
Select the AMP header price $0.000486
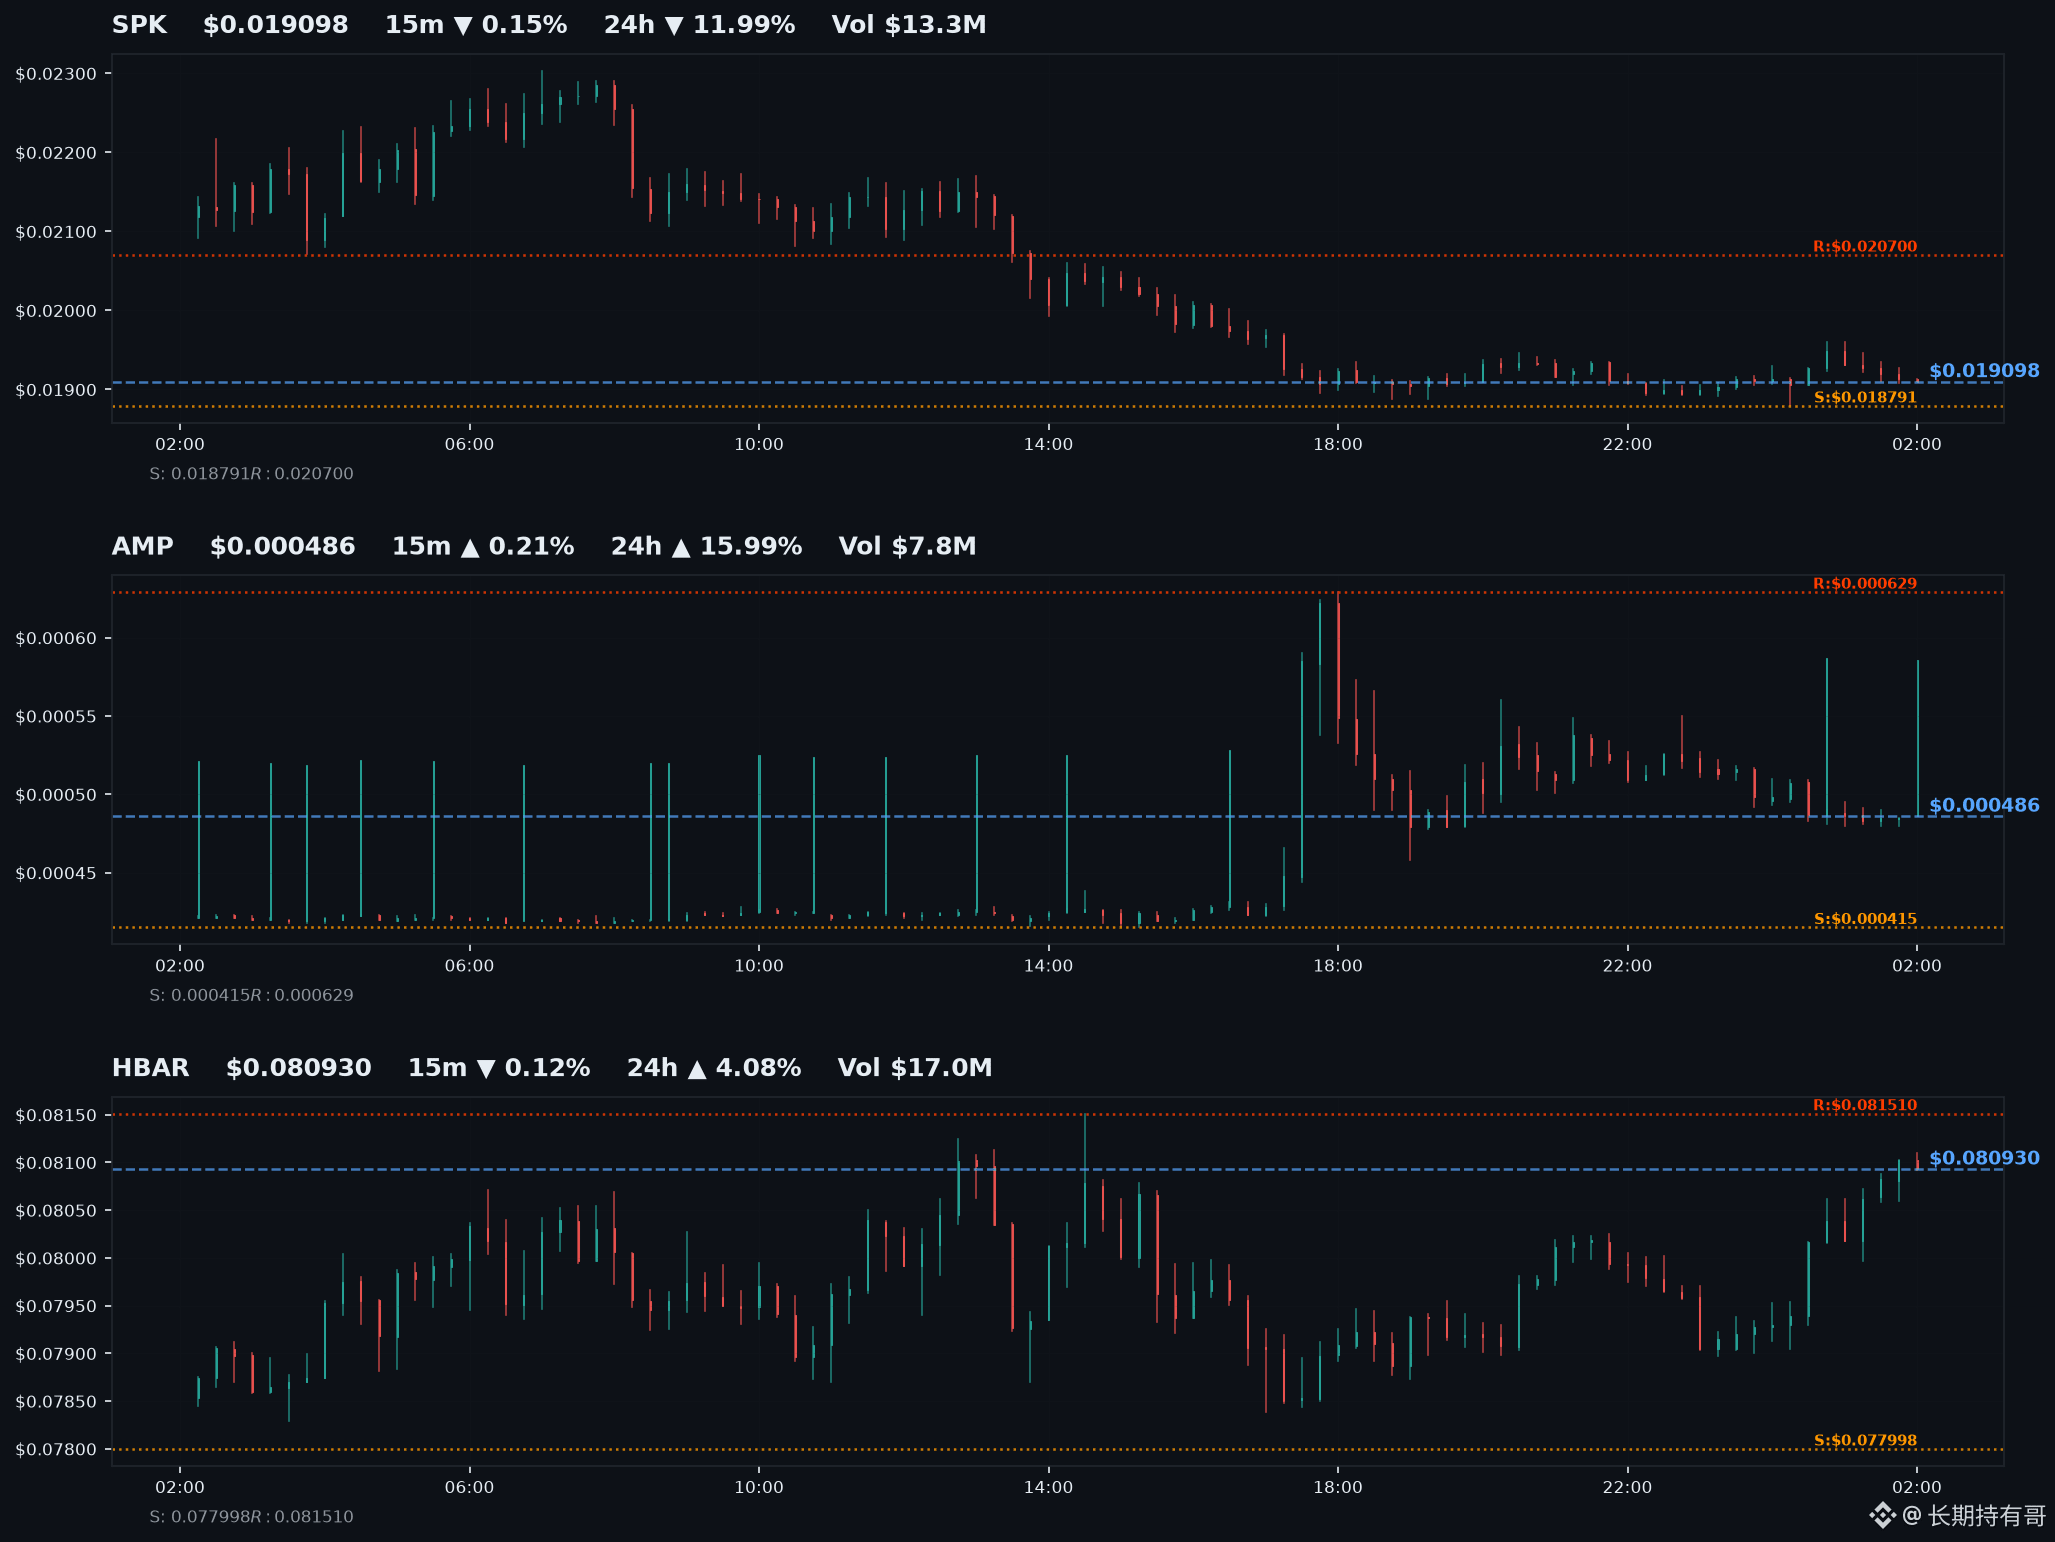(x=283, y=546)
